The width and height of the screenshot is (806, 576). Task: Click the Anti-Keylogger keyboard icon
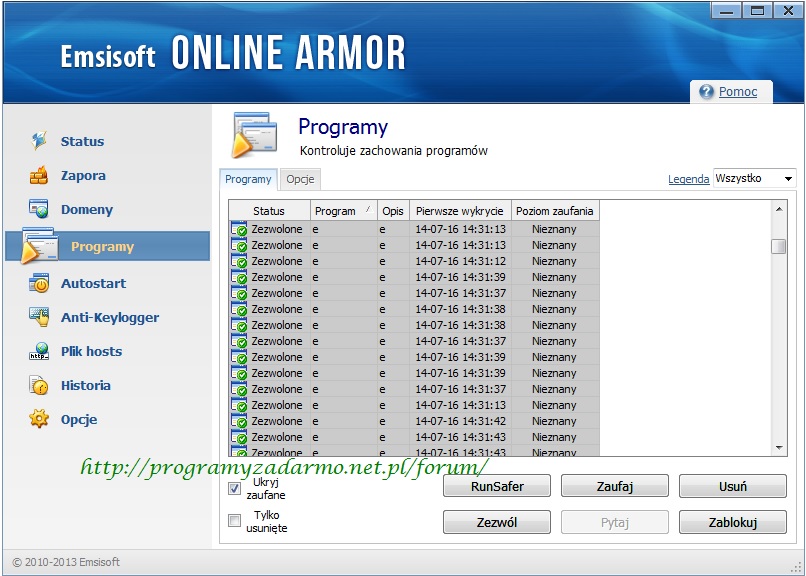pyautogui.click(x=39, y=318)
